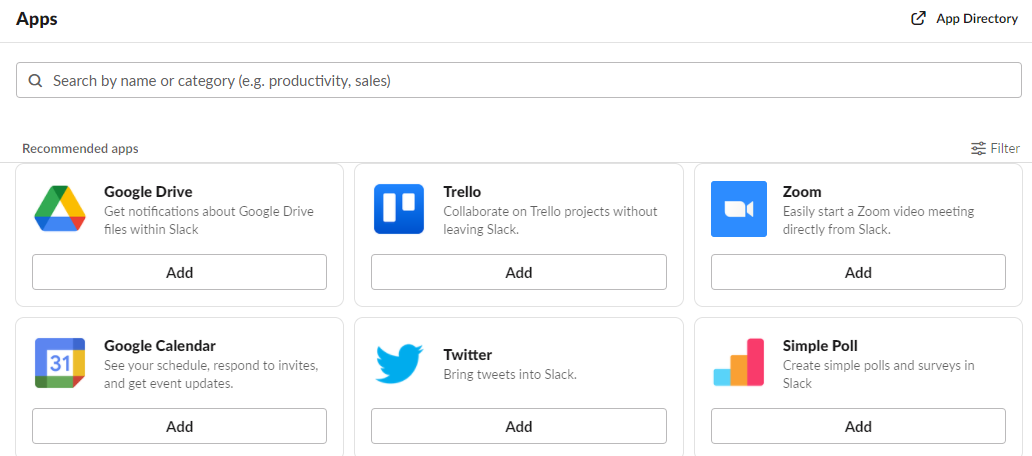This screenshot has width=1032, height=456.
Task: Open the Filter options
Action: (995, 148)
